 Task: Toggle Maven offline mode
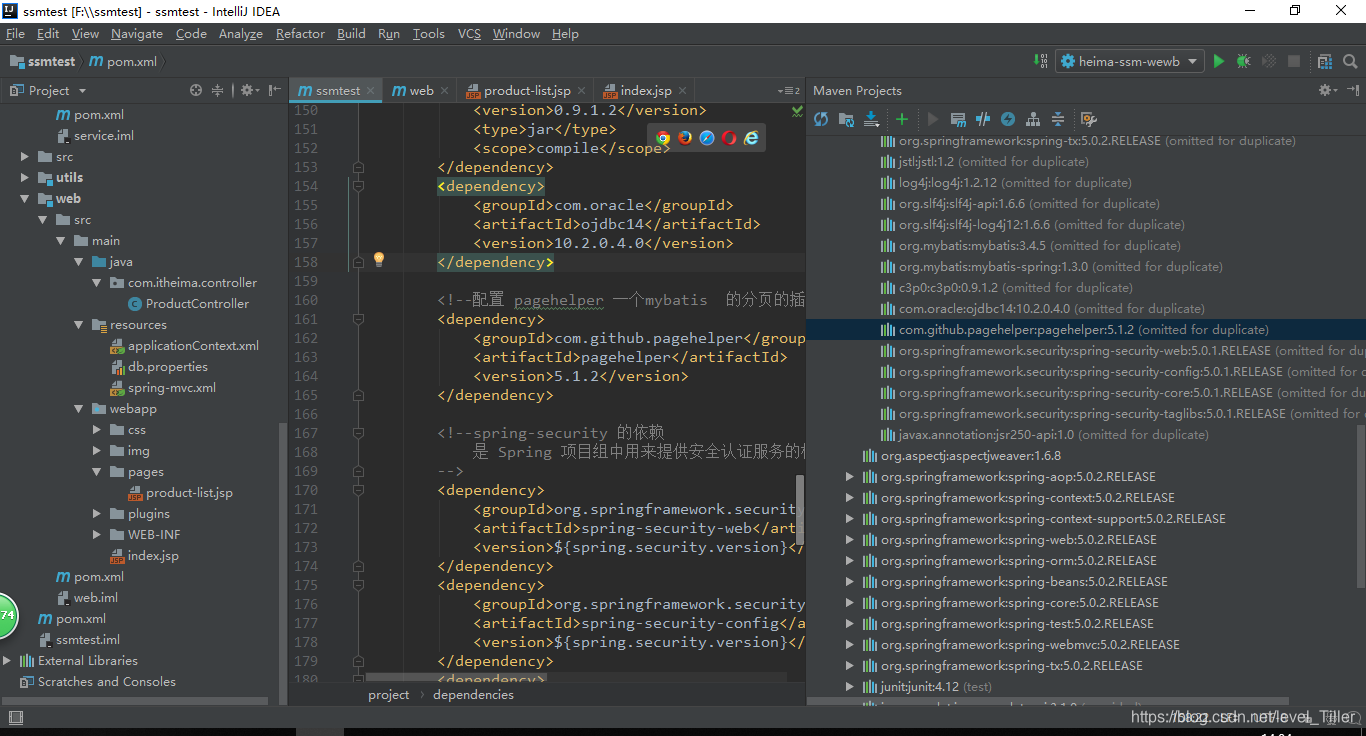coord(983,119)
